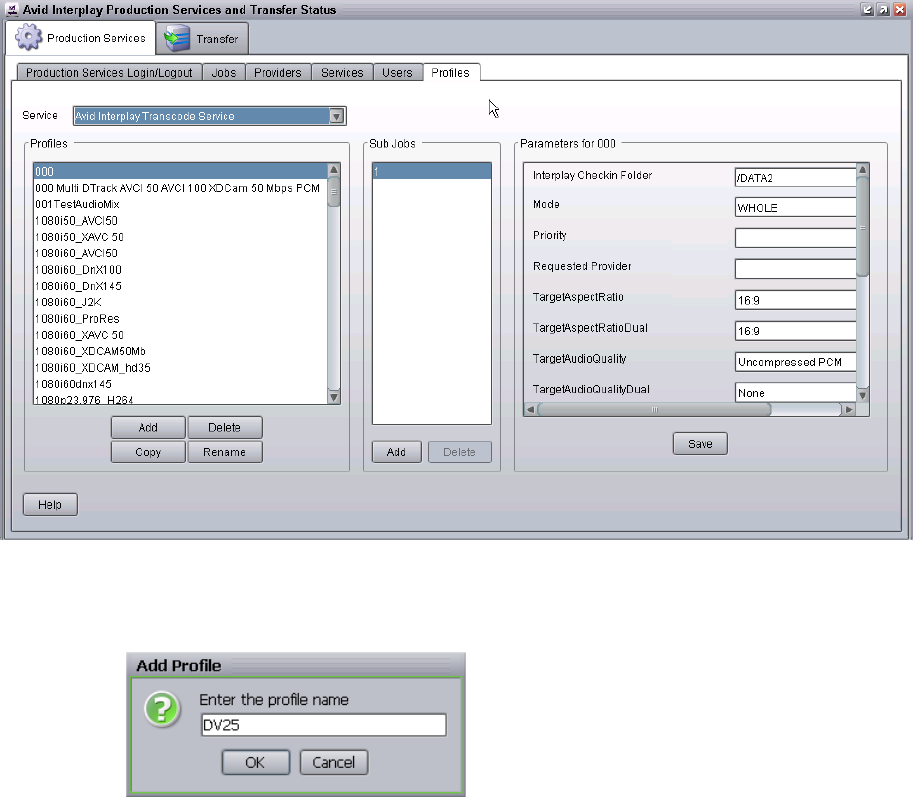
Task: Click the TargetAspectRatioDual value field
Action: [x=795, y=331]
